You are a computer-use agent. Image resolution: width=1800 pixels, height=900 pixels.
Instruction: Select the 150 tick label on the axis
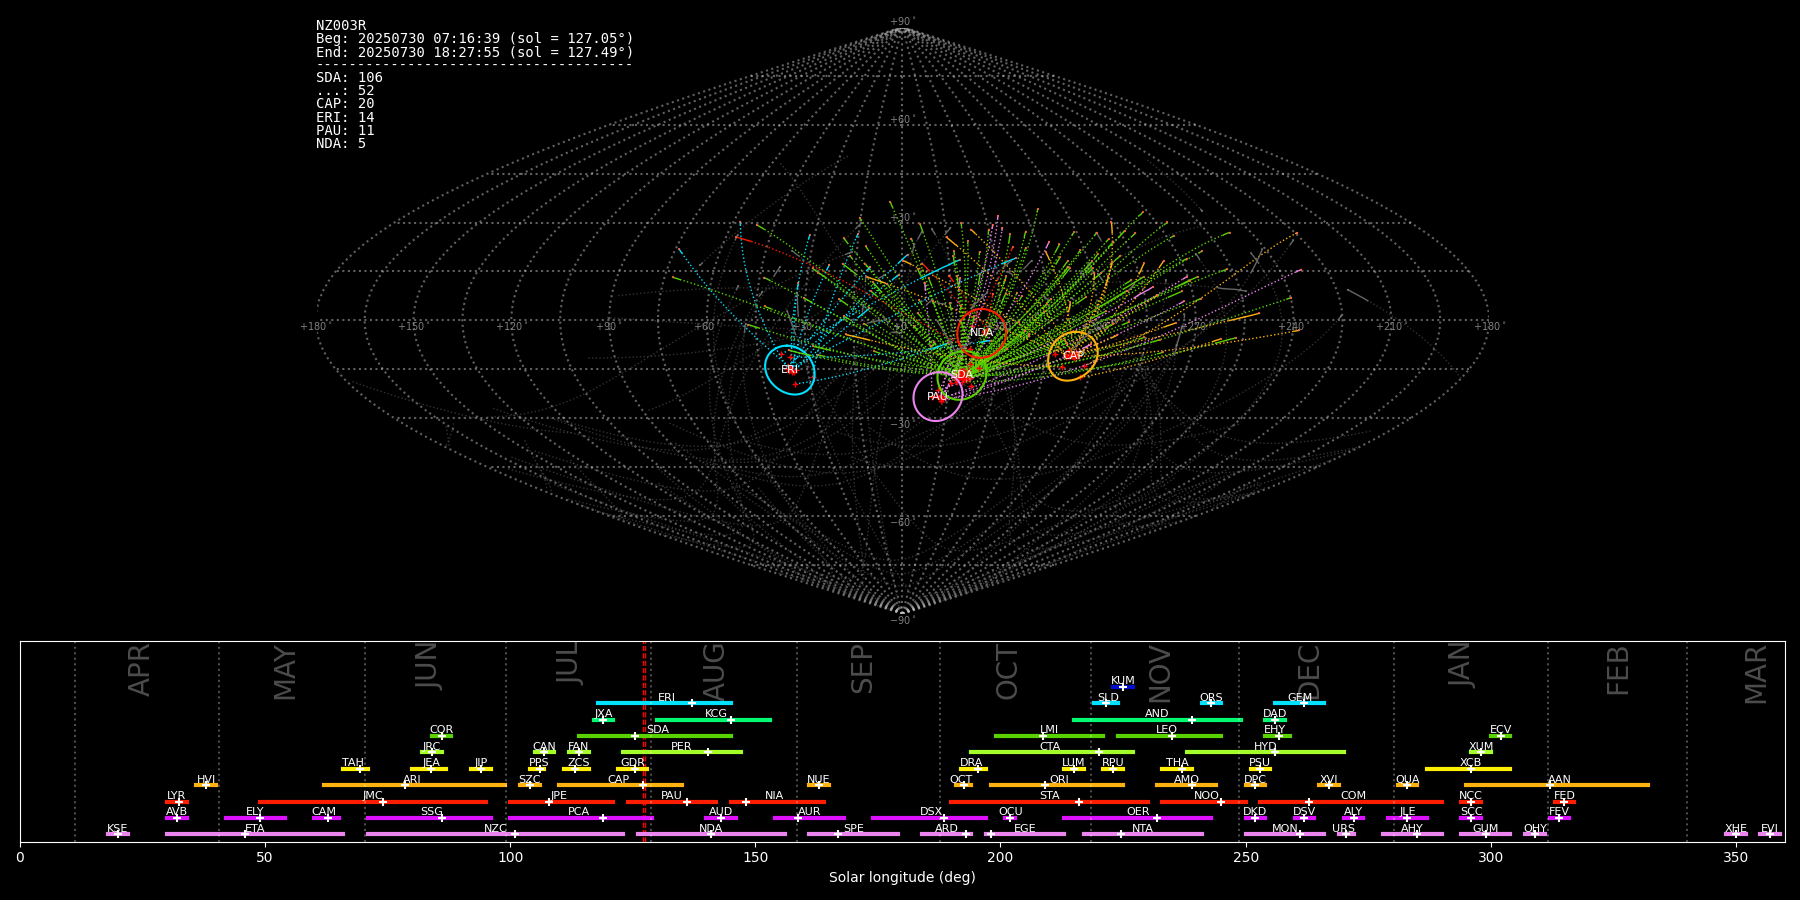pyautogui.click(x=755, y=858)
